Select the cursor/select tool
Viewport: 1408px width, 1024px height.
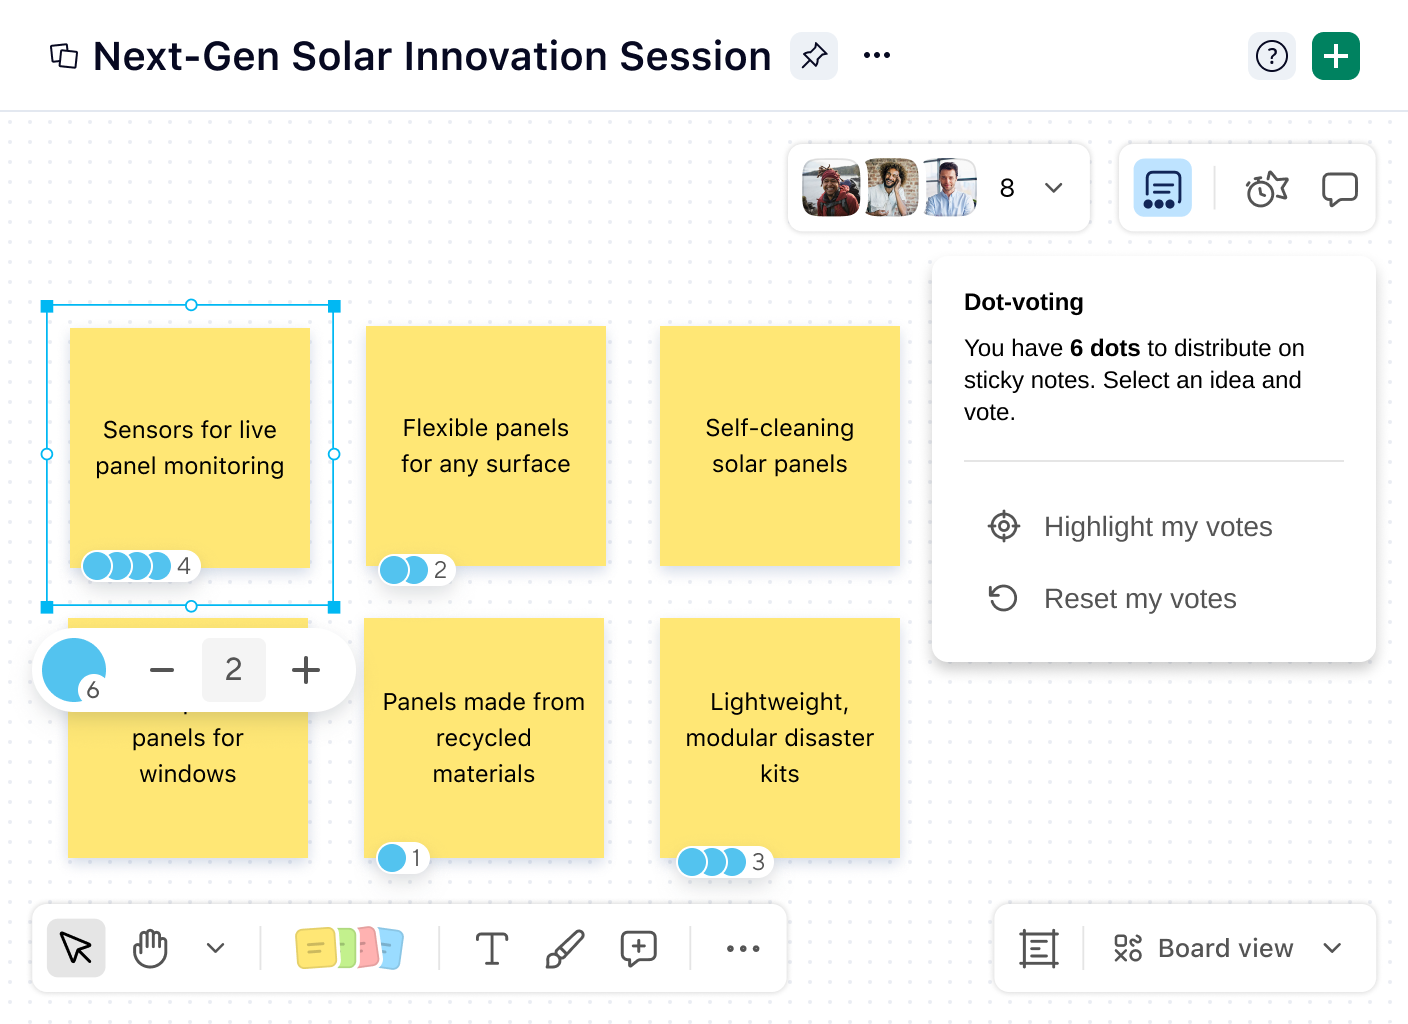[75, 948]
